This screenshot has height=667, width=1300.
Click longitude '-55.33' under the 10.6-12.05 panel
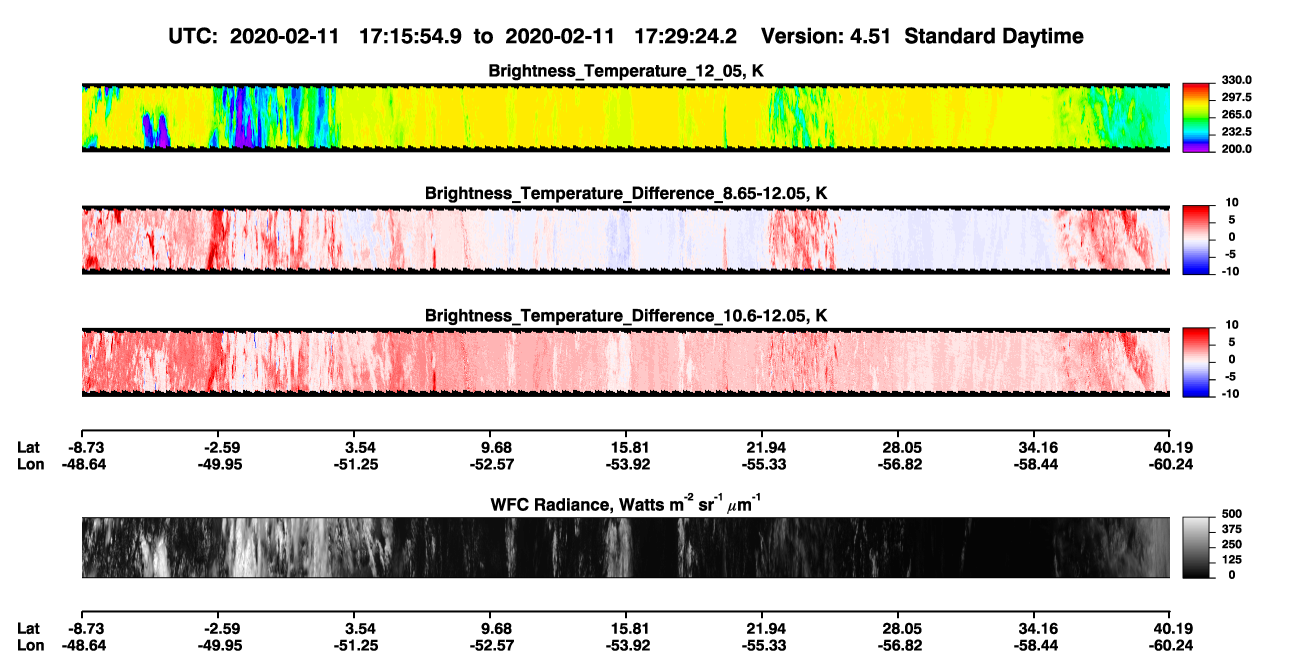click(x=762, y=464)
